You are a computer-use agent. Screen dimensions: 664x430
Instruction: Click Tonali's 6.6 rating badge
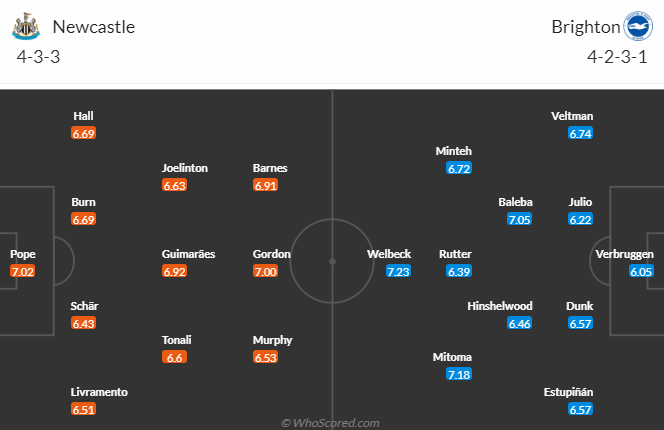[x=173, y=357]
